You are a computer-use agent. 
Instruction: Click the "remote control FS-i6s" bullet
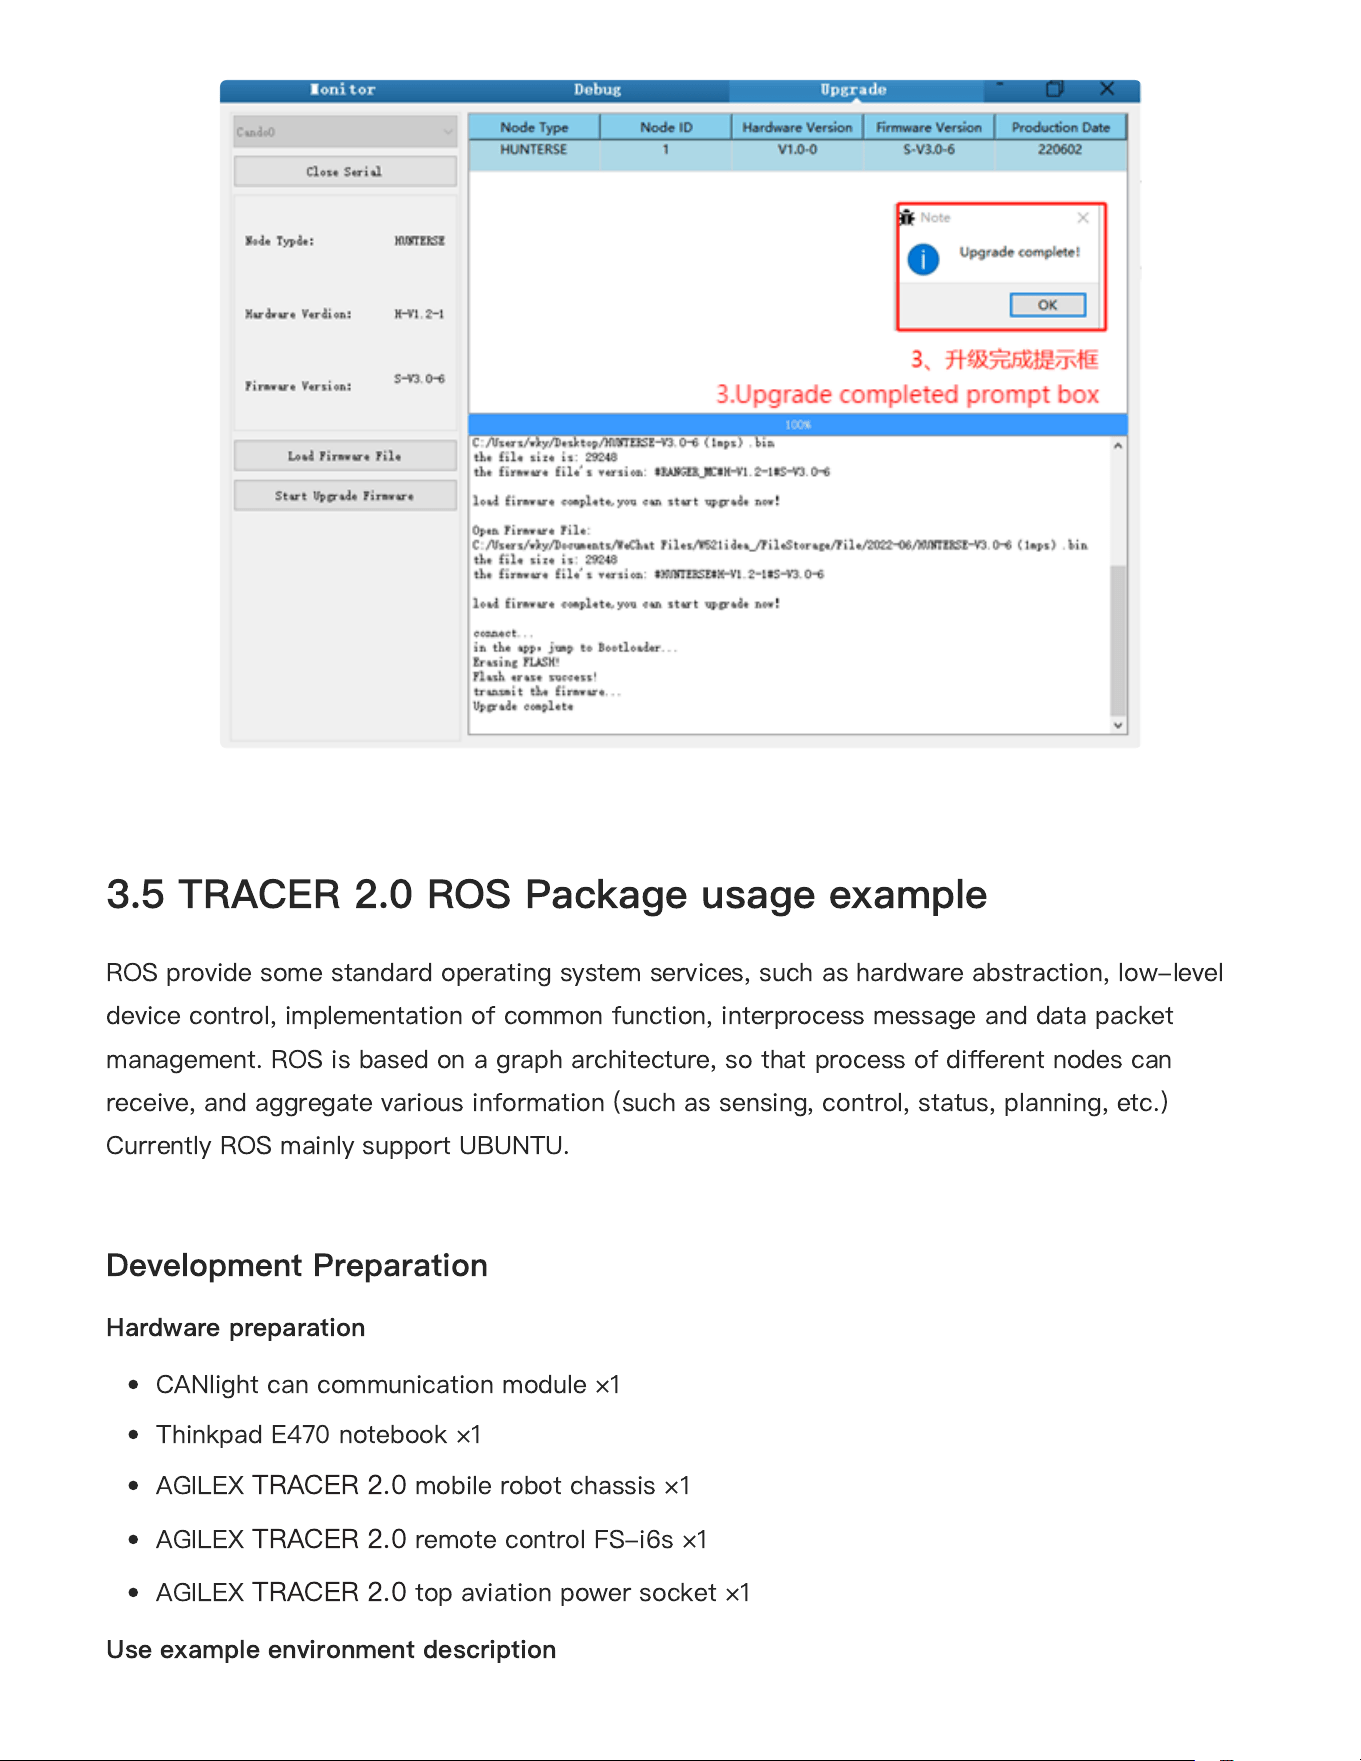tap(431, 1540)
